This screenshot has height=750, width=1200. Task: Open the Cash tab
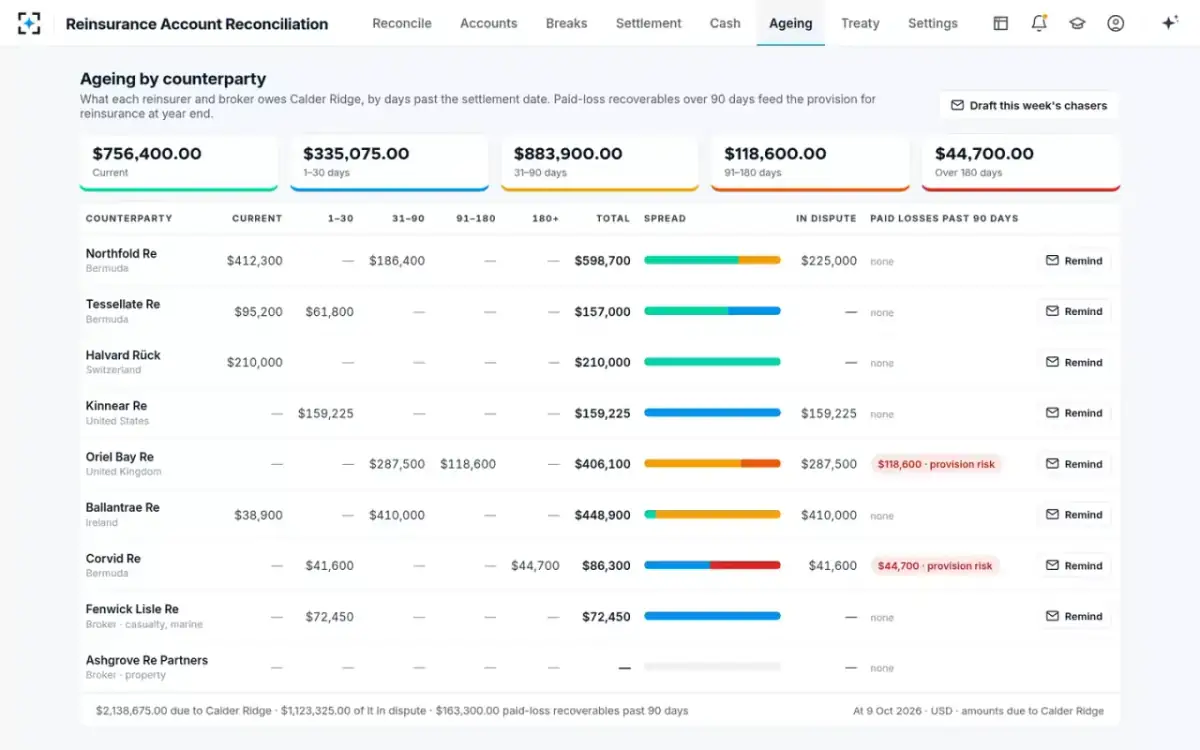tap(725, 23)
